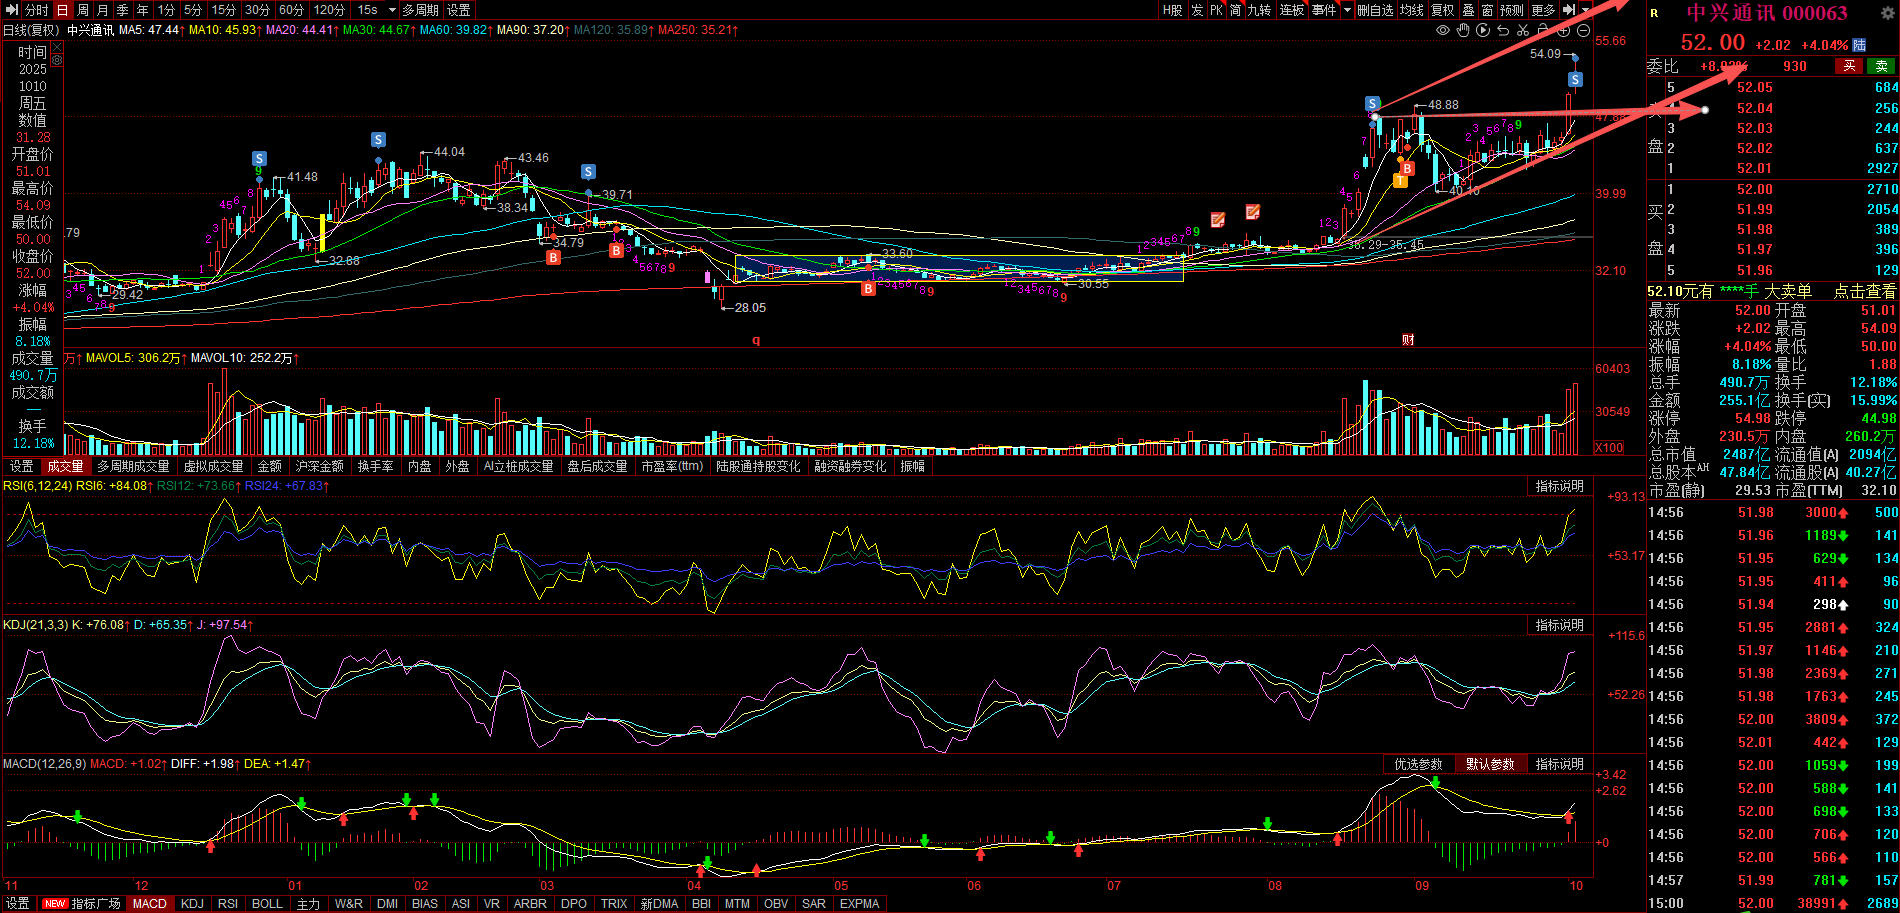Open the small gear on the data box
Screen dimensions: 1900x913
click(x=56, y=60)
